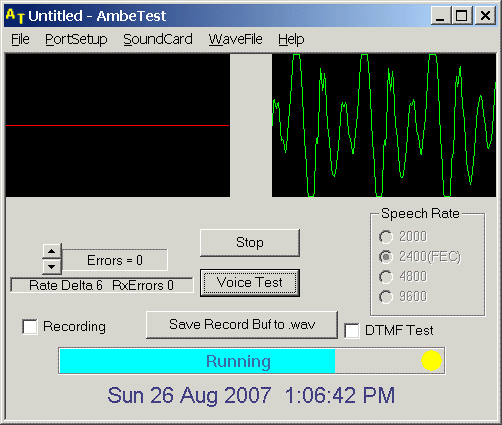Click Save Record Buf to .wav
This screenshot has width=502, height=425.
pyautogui.click(x=242, y=325)
